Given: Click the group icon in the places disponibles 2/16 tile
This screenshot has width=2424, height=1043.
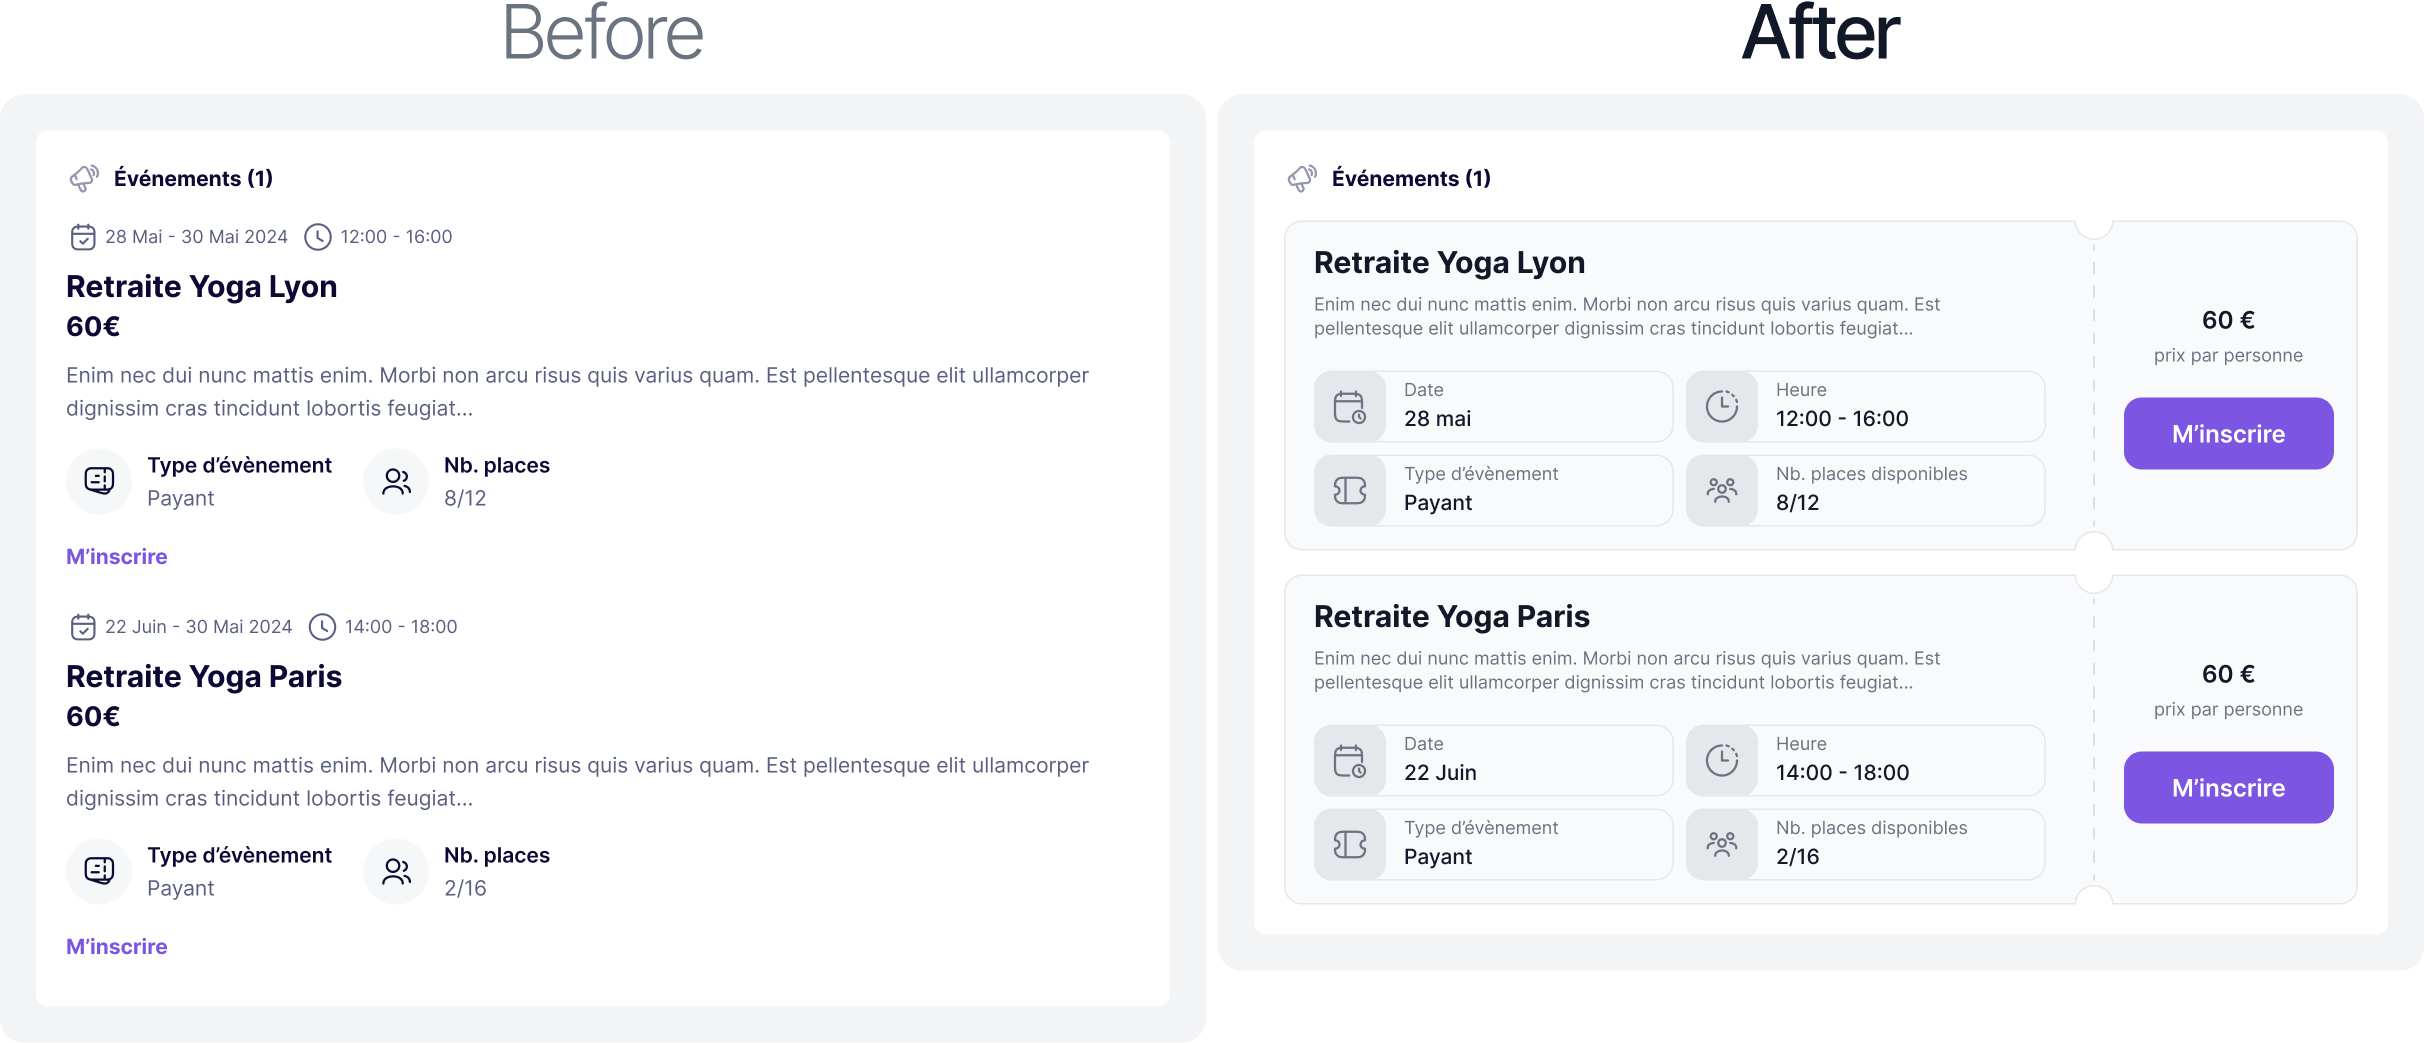Looking at the screenshot, I should click(1721, 845).
